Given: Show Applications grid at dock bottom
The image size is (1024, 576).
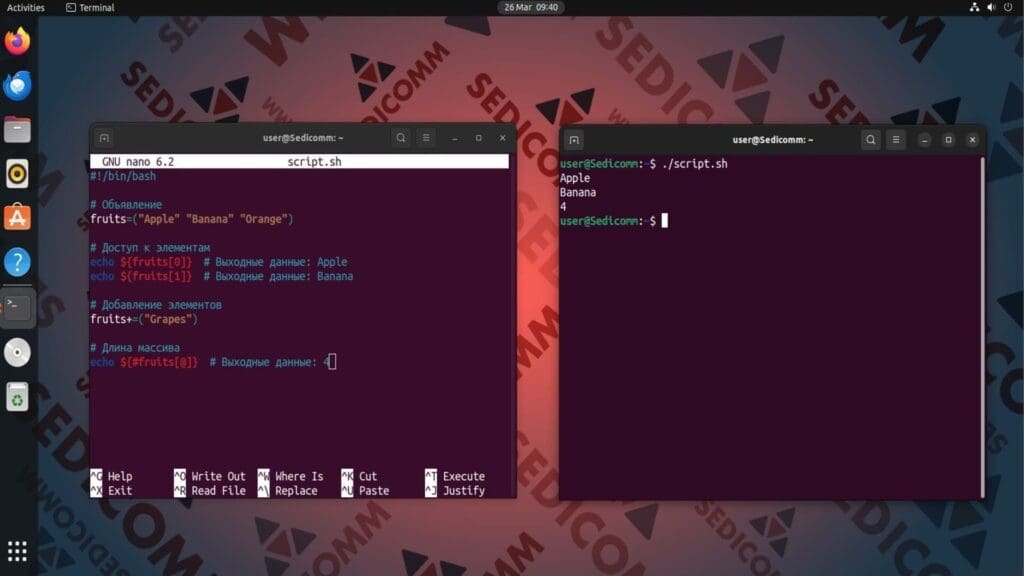Looking at the screenshot, I should (17, 551).
